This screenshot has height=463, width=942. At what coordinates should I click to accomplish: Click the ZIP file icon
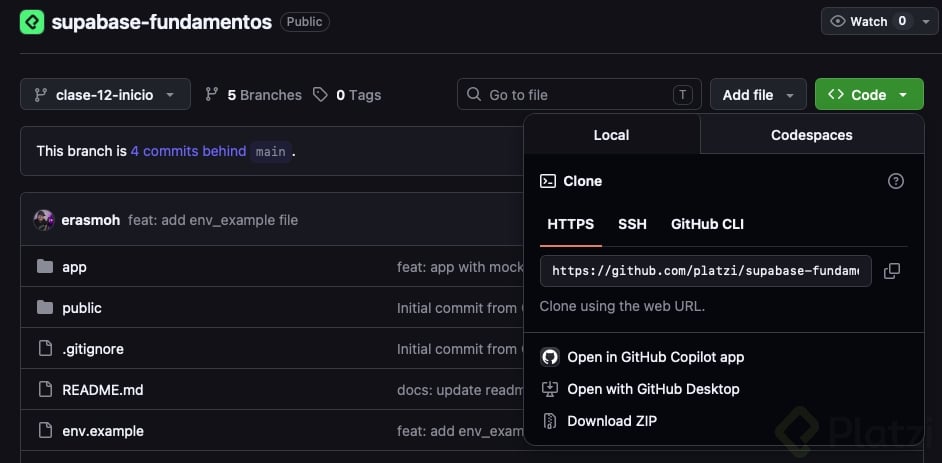tap(550, 420)
